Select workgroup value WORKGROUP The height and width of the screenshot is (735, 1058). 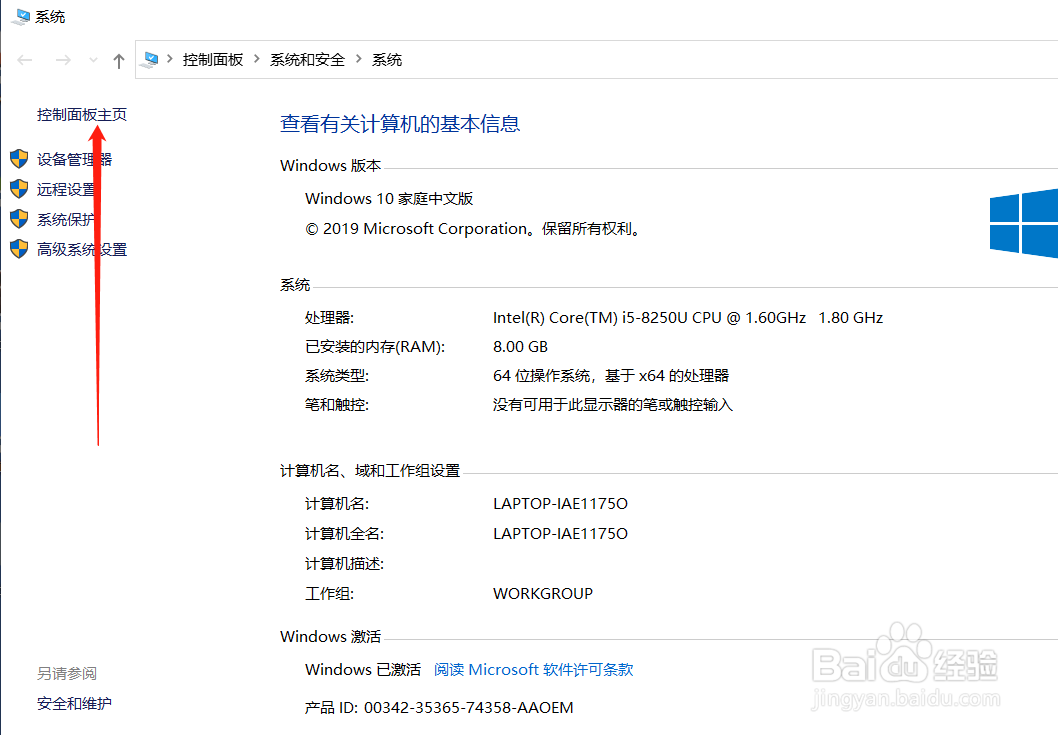542,594
